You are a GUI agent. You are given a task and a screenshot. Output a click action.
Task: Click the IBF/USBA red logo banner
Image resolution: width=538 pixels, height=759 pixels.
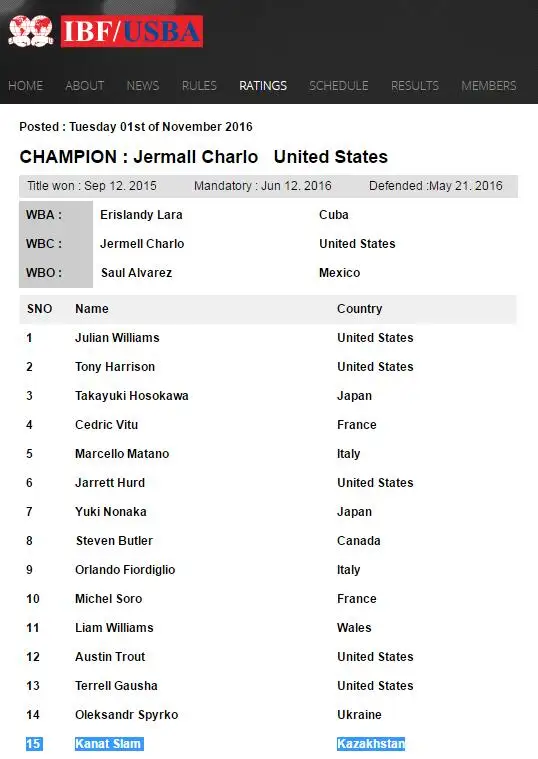(x=132, y=31)
